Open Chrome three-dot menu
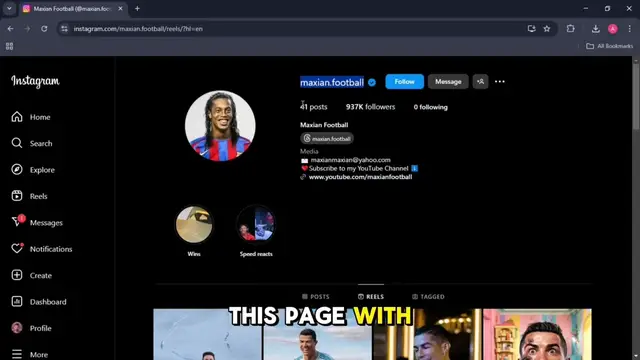The image size is (640, 360). [630, 29]
